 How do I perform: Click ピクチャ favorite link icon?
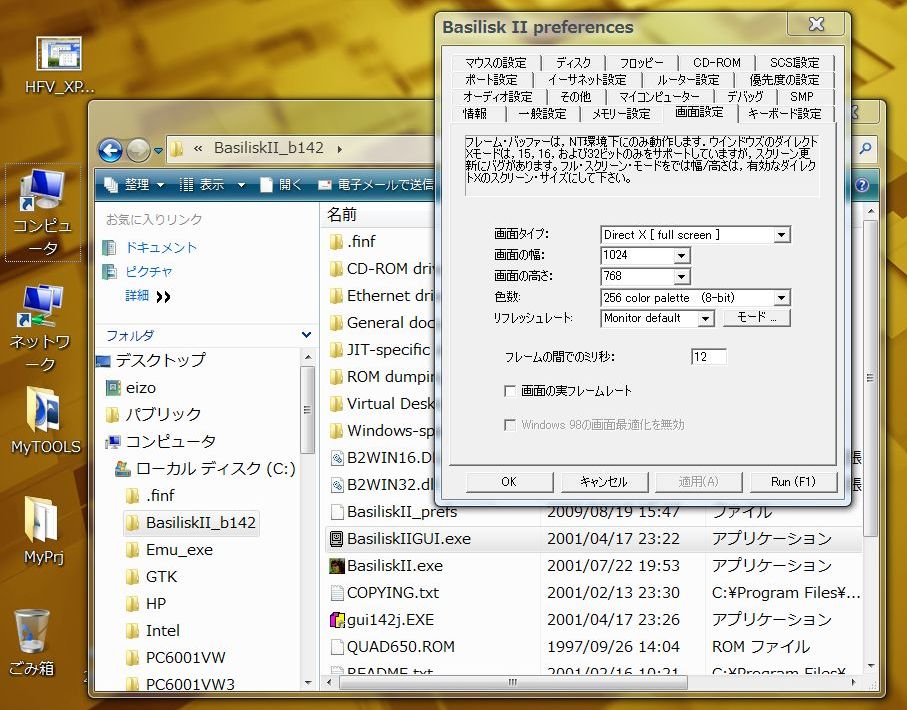tap(109, 271)
